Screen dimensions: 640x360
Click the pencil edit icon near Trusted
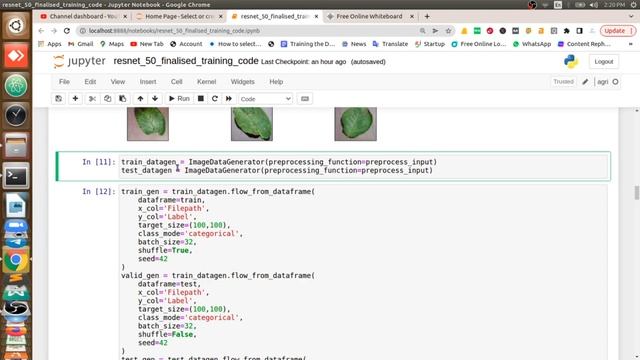coord(585,82)
